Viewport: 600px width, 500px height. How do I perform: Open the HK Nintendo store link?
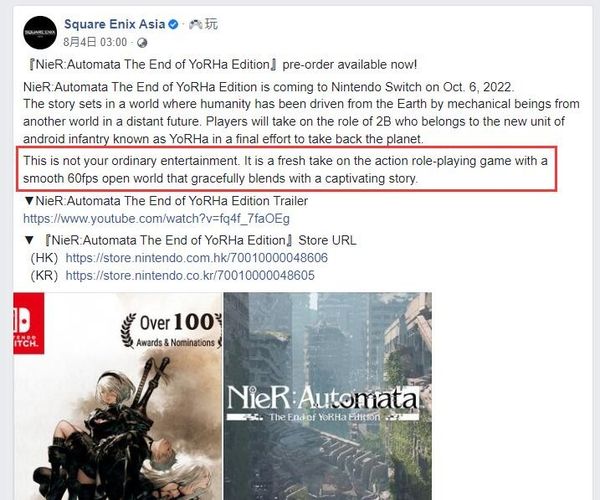pos(196,258)
